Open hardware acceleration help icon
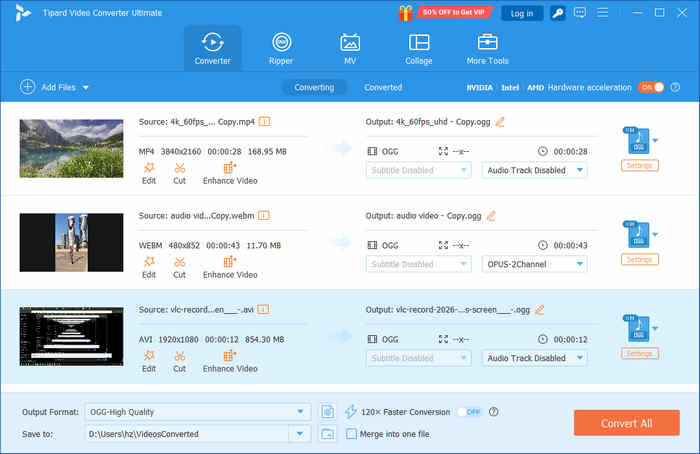This screenshot has width=700, height=454. (675, 87)
